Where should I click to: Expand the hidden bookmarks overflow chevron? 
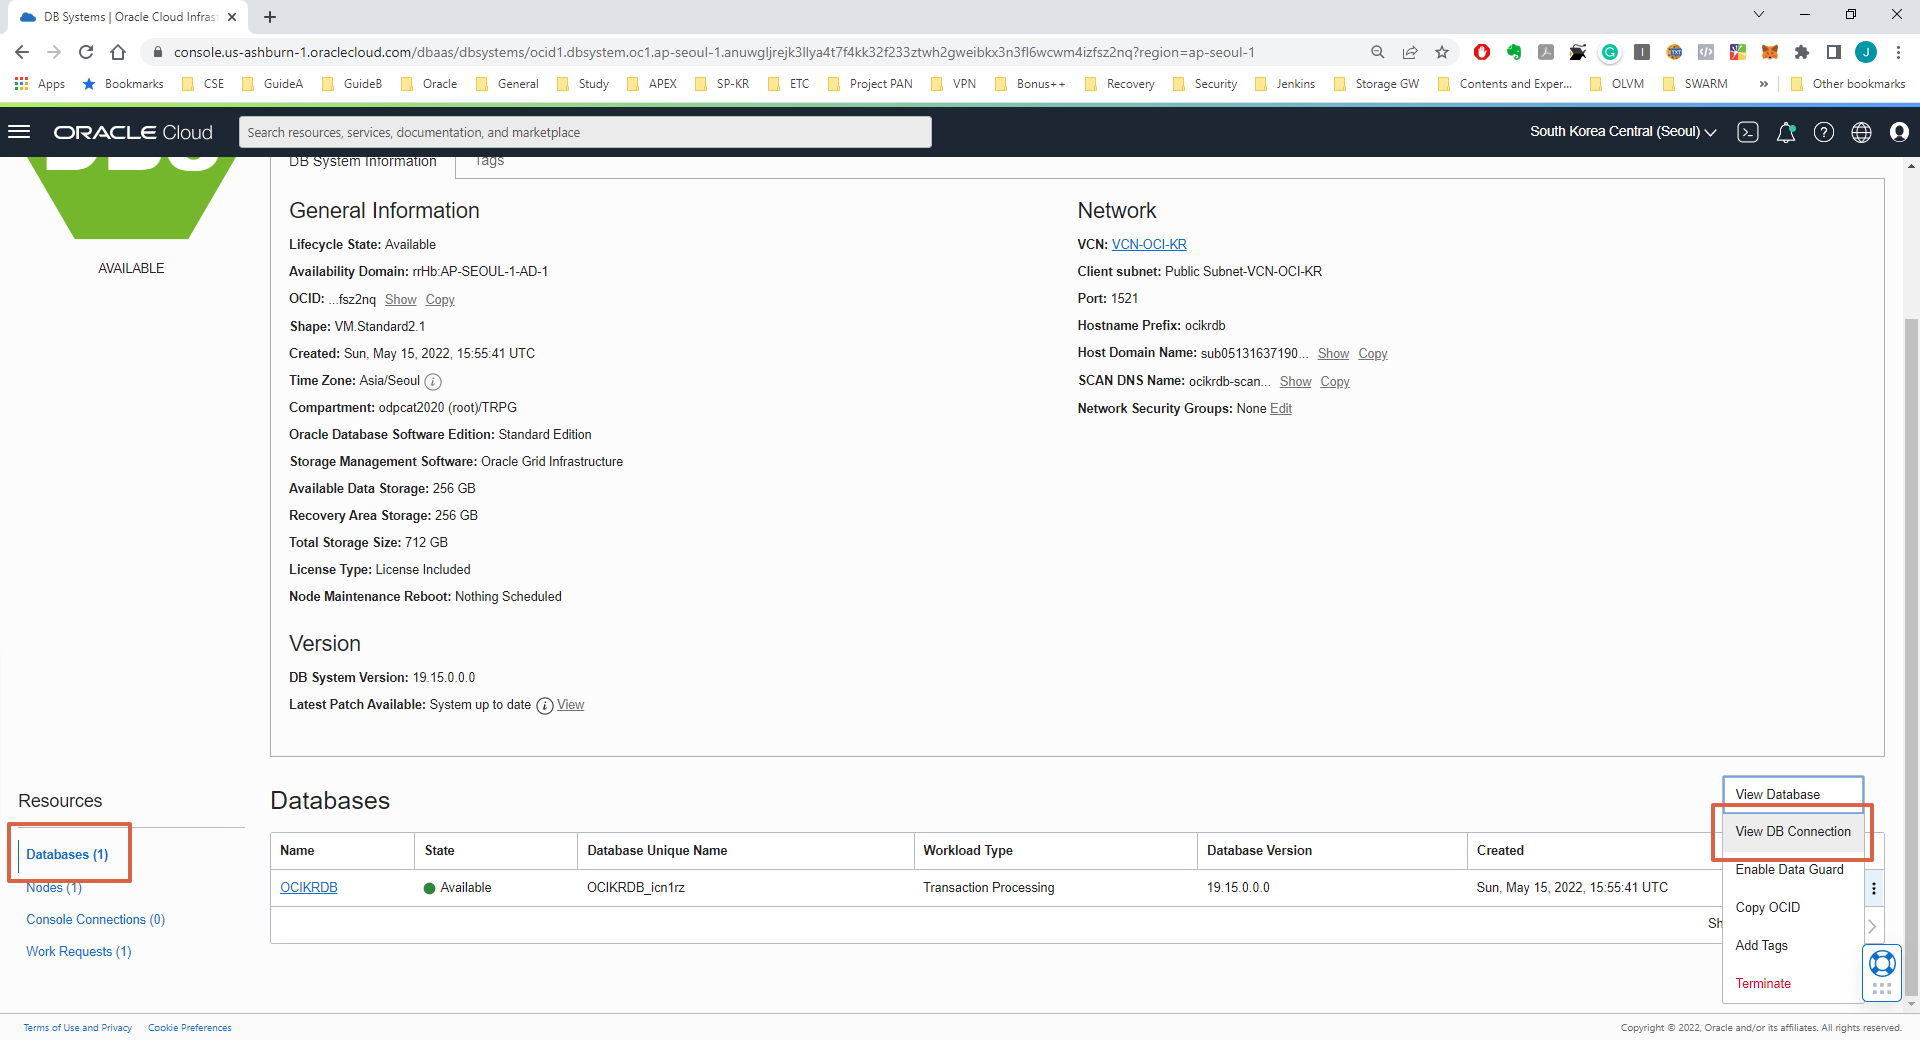(1763, 84)
